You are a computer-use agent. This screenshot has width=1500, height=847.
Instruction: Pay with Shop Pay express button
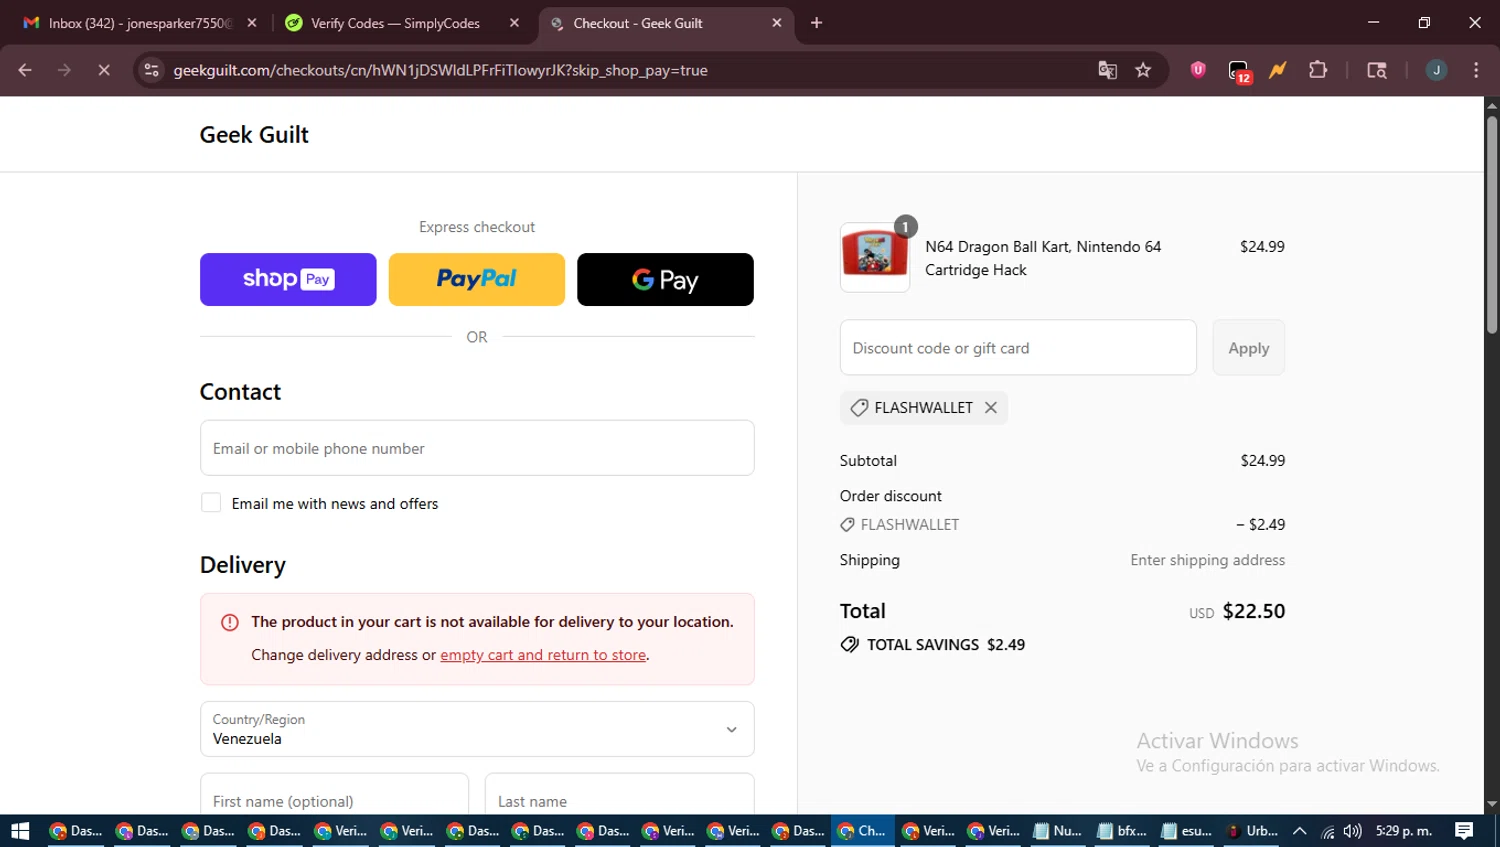[x=288, y=279]
